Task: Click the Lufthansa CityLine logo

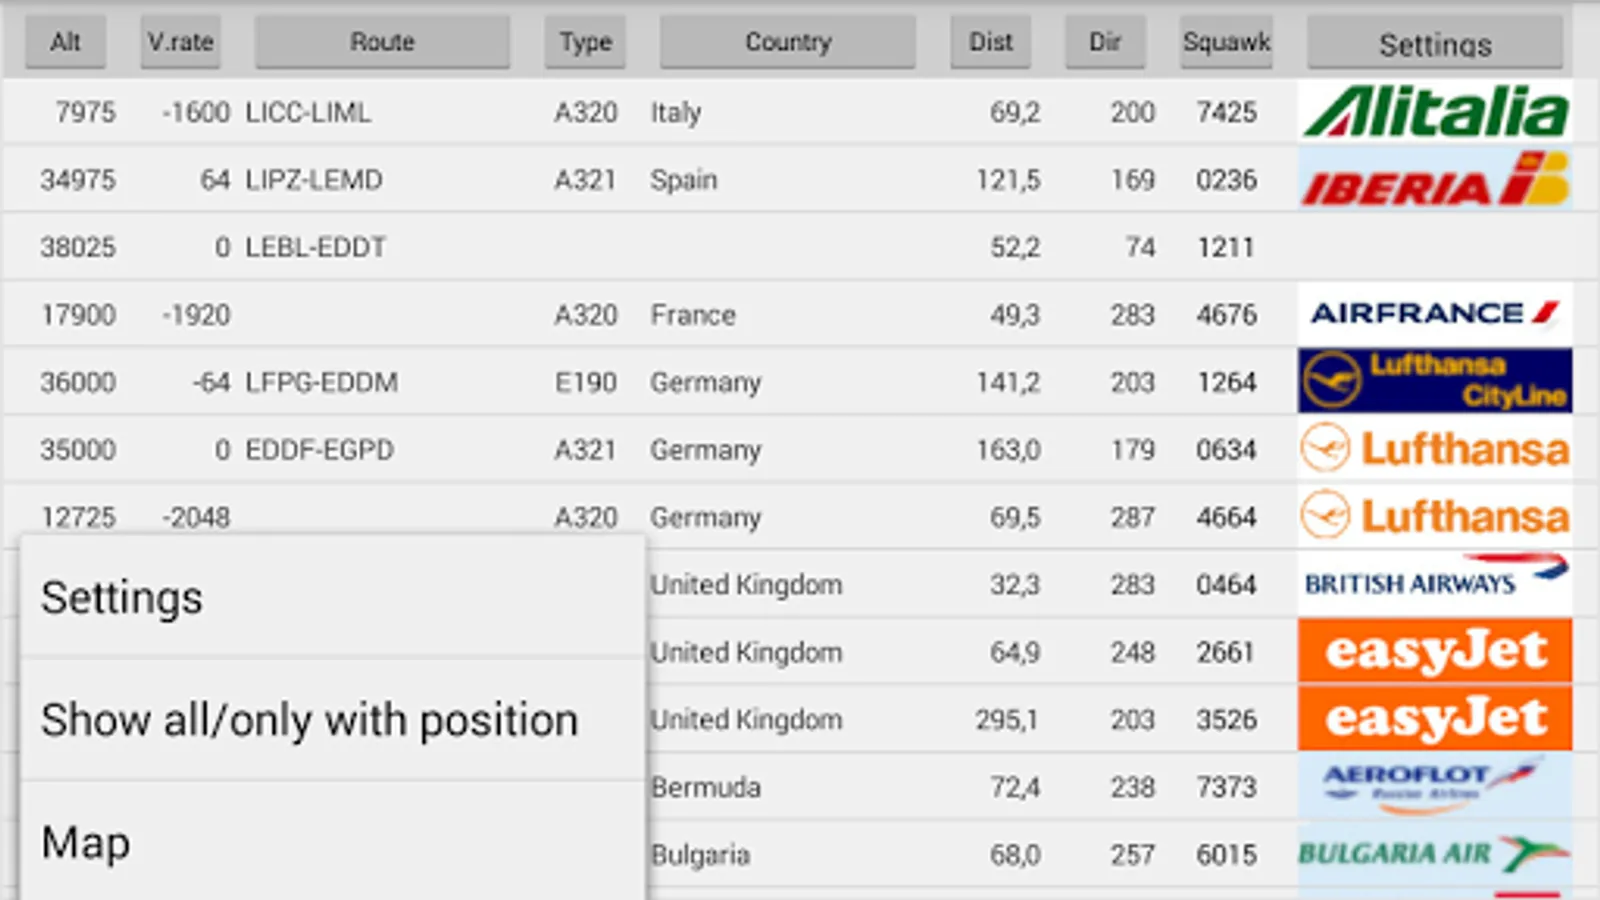Action: (x=1434, y=381)
